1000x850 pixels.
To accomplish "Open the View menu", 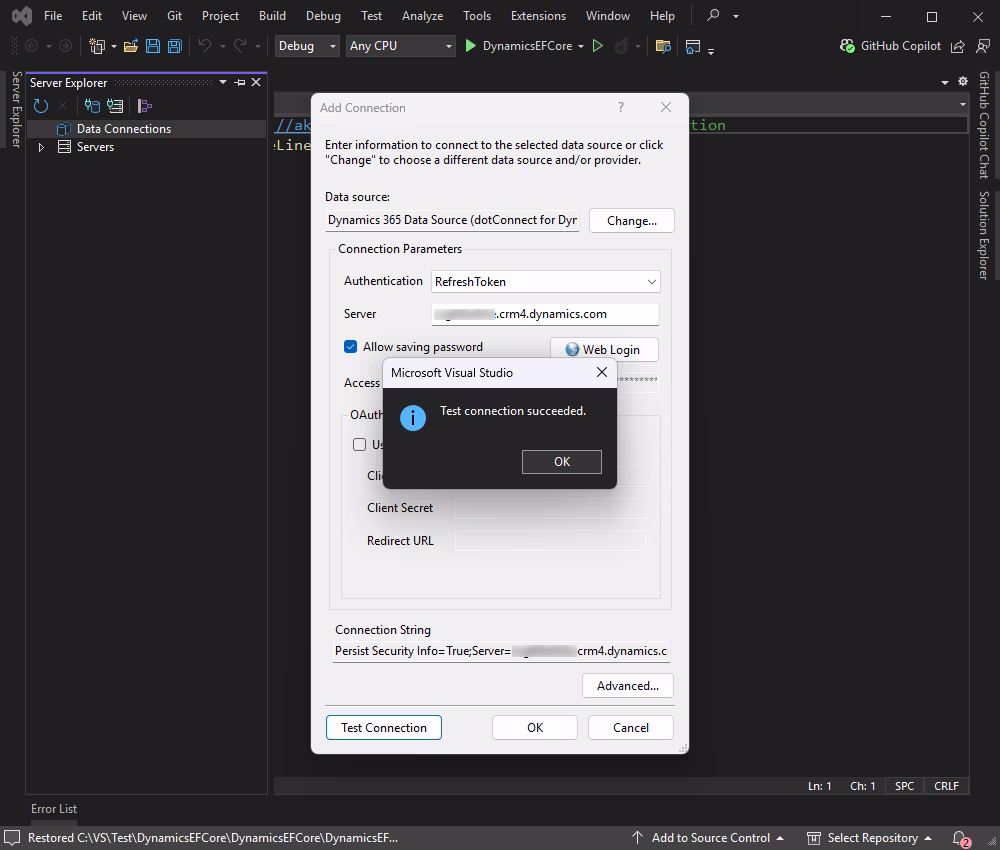I will 134,16.
